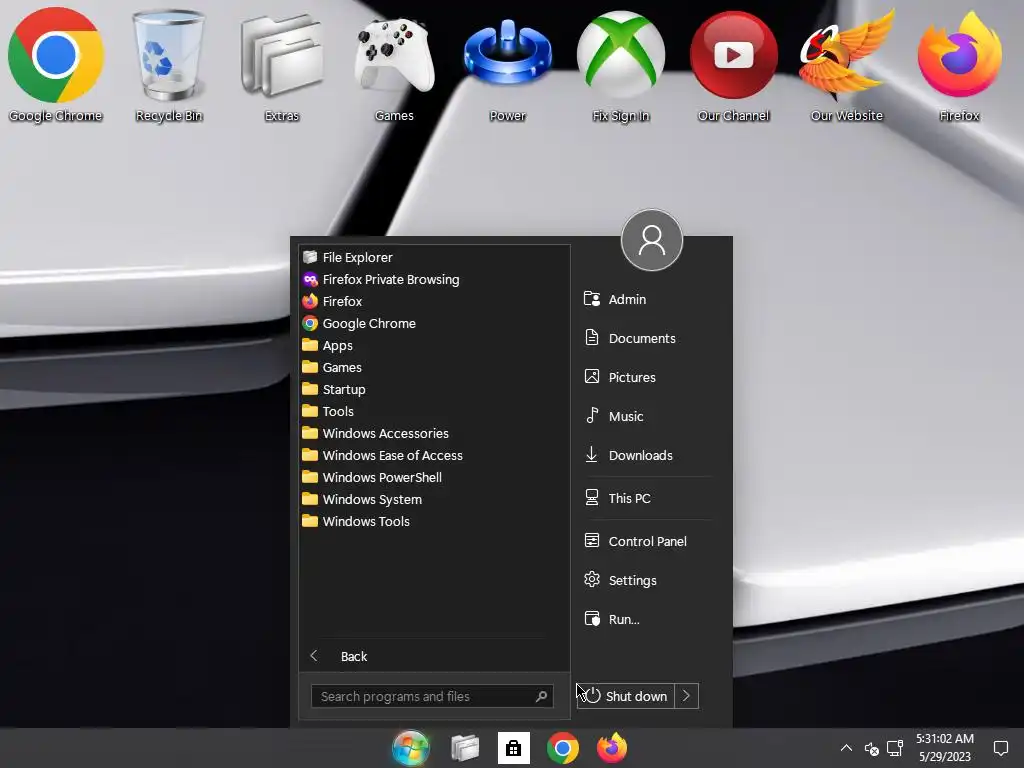Open the Google Chrome desktop shortcut
Image resolution: width=1024 pixels, height=768 pixels.
point(56,65)
